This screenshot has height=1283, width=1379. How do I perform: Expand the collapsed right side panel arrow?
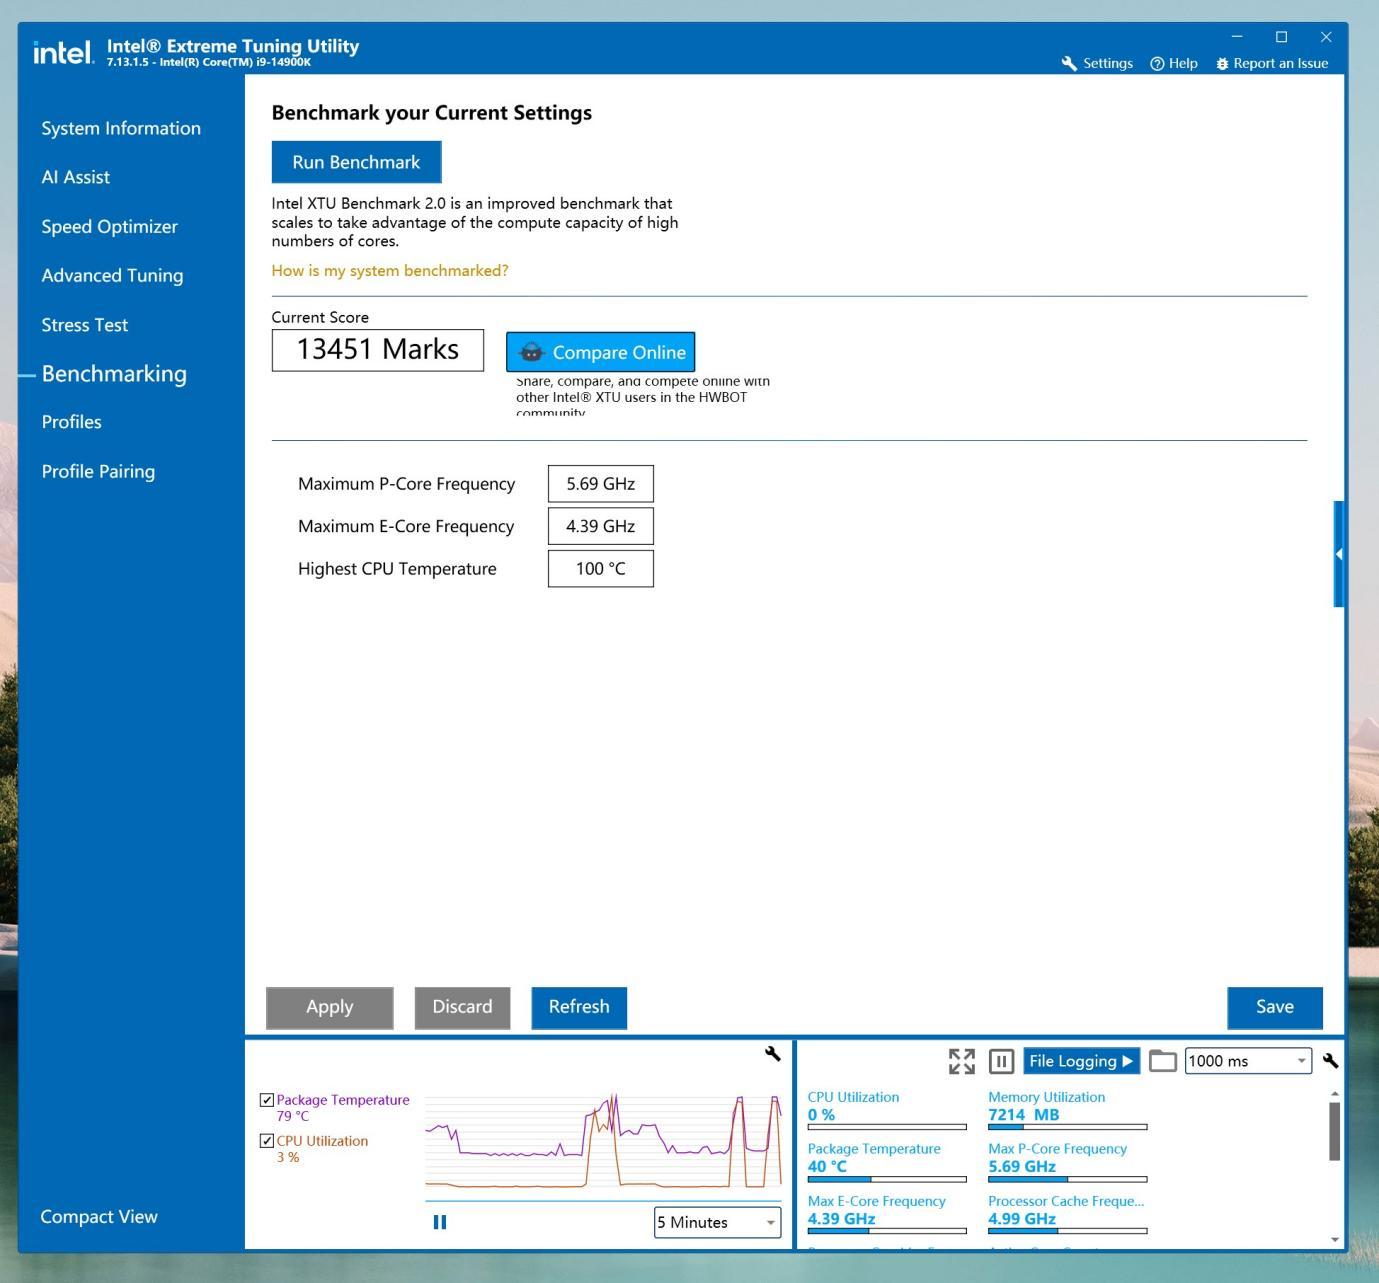tap(1339, 554)
